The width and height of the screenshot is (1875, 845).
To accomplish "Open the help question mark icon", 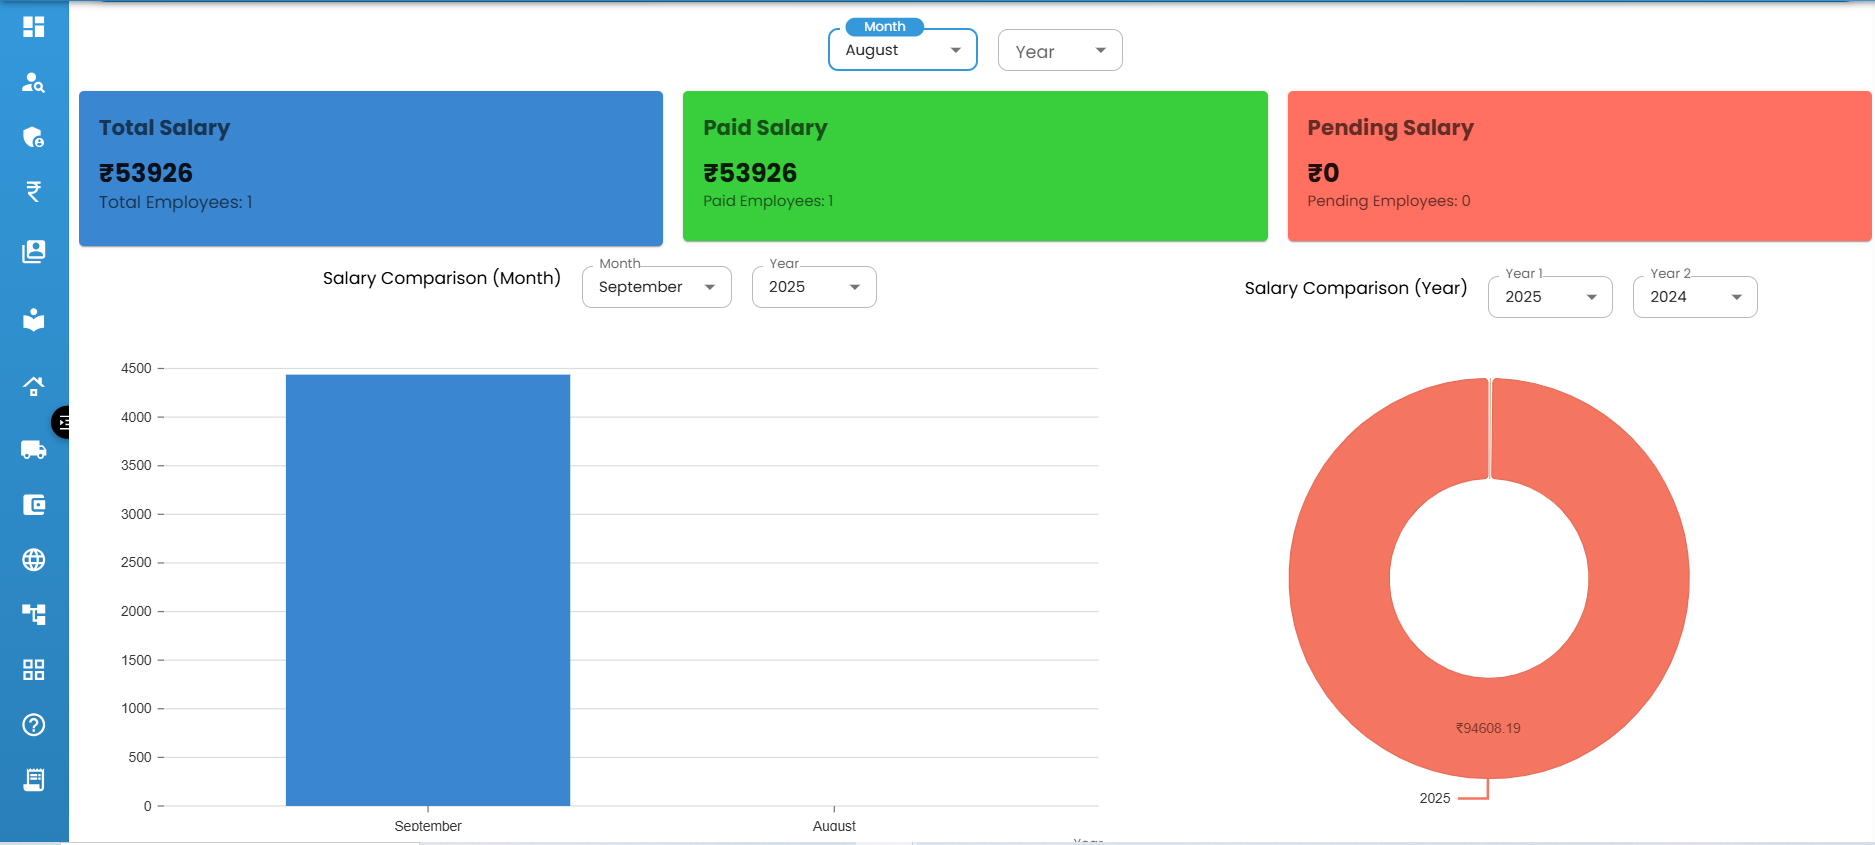I will [x=34, y=725].
